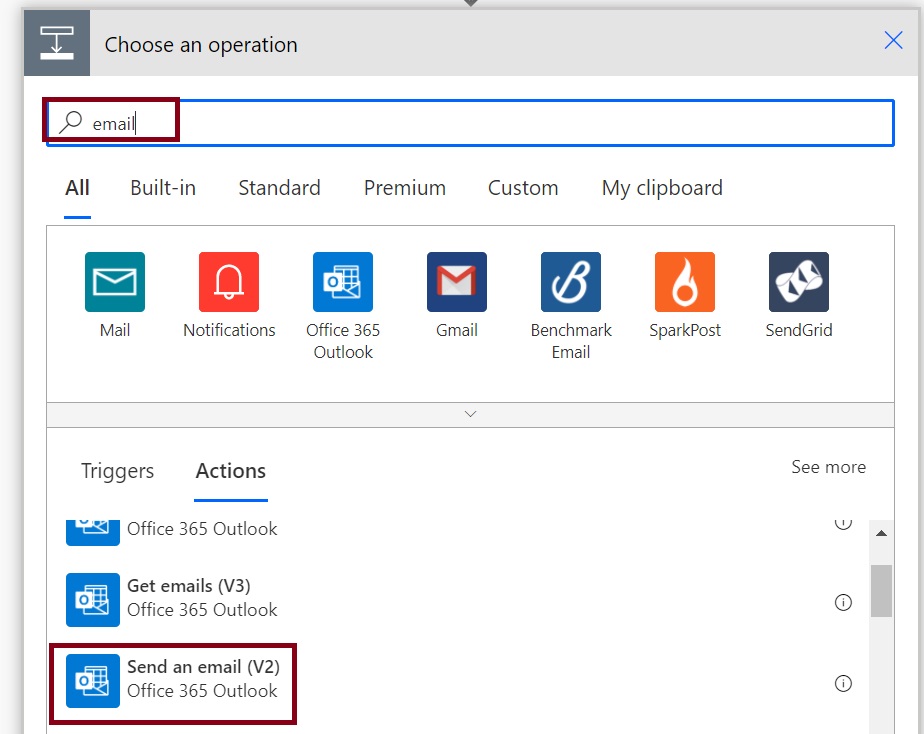Image resolution: width=924 pixels, height=734 pixels.
Task: Show the Custom connectors tab
Action: click(523, 188)
